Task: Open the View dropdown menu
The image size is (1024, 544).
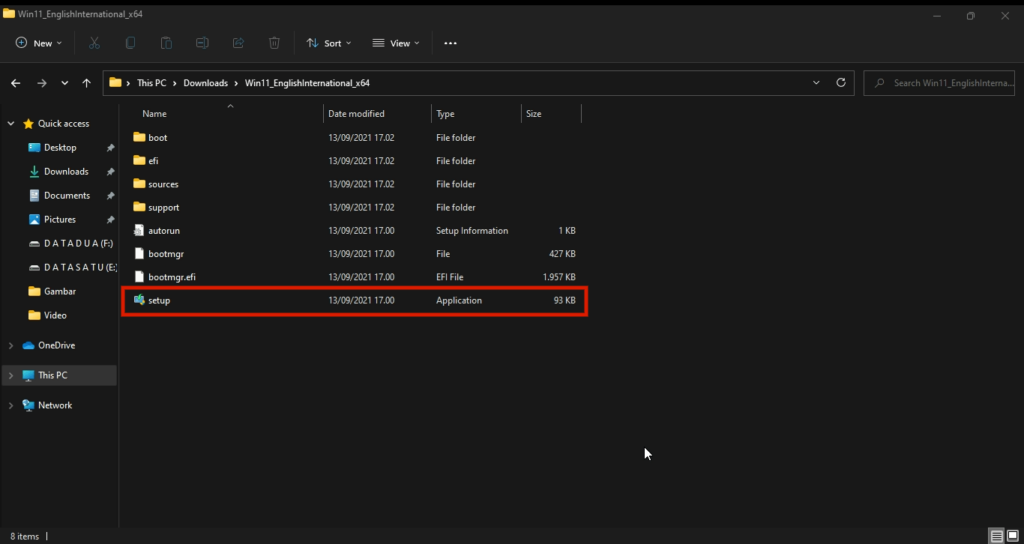Action: pos(396,43)
